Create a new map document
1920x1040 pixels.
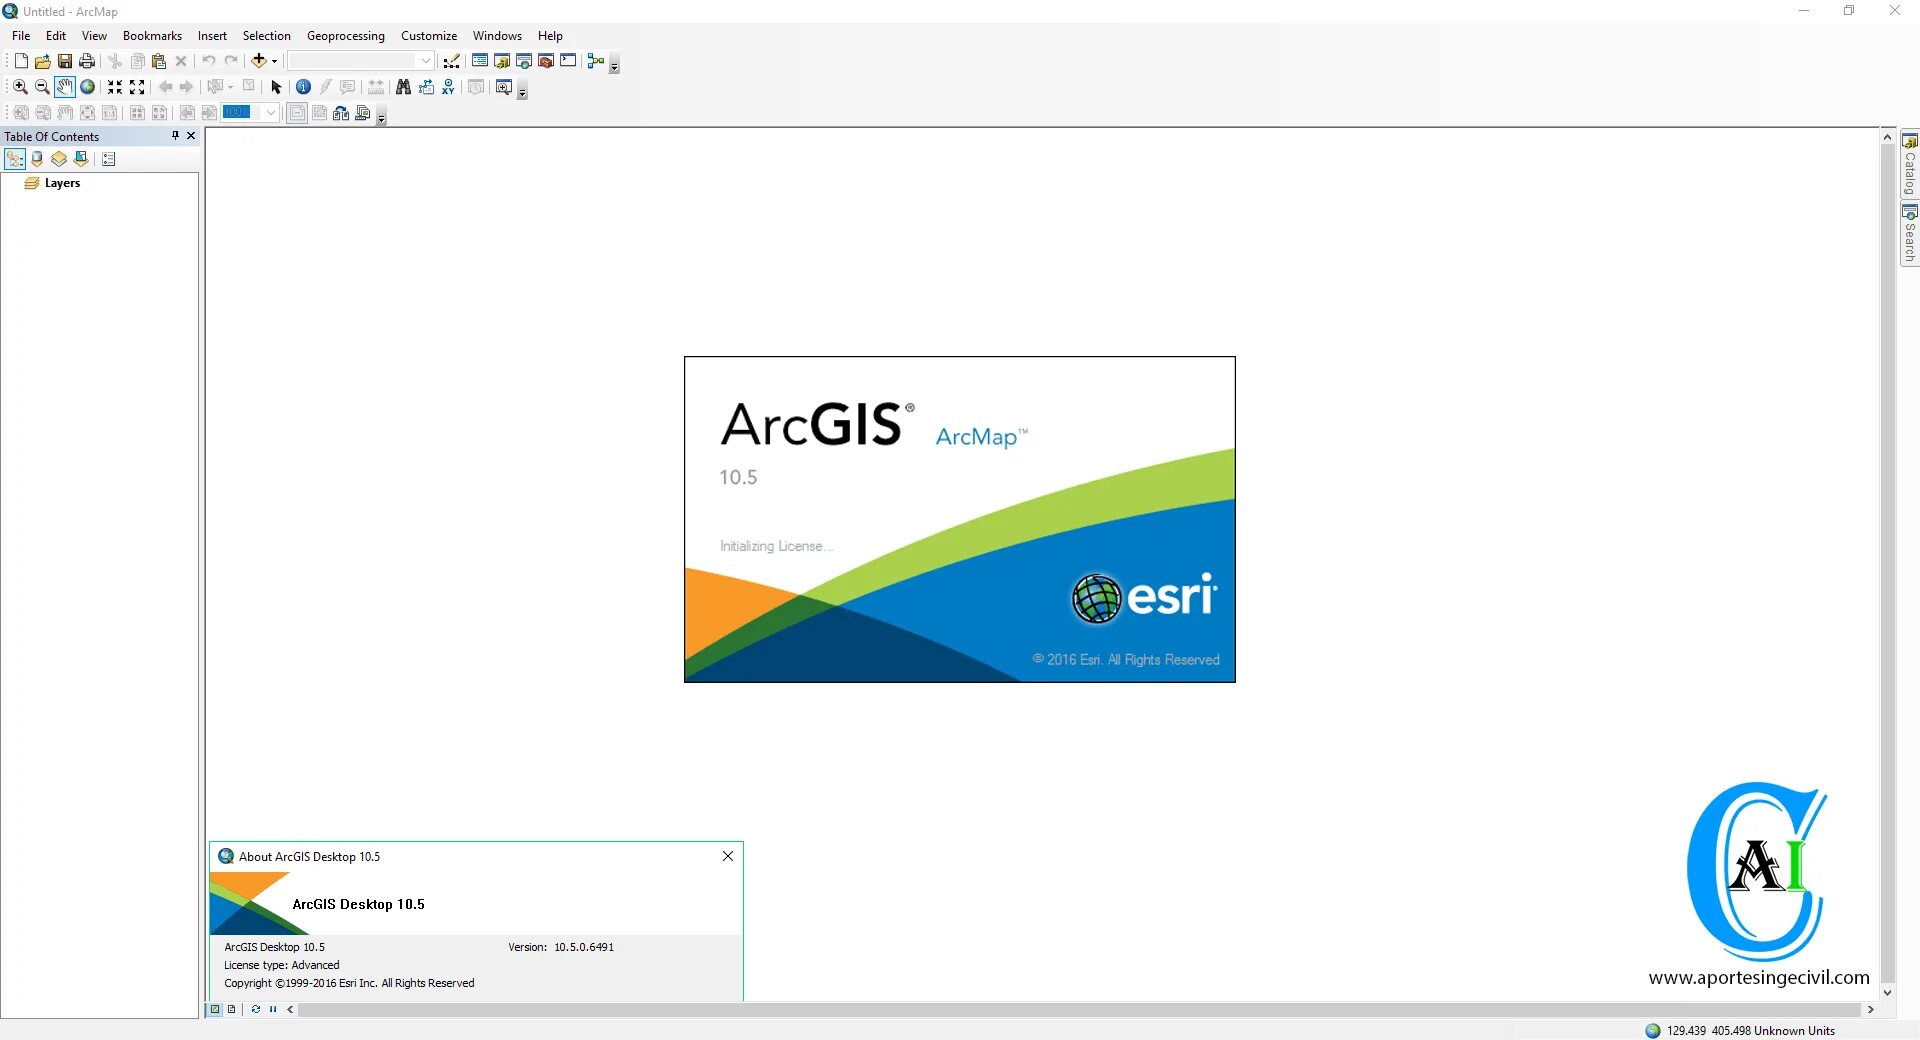pyautogui.click(x=21, y=61)
